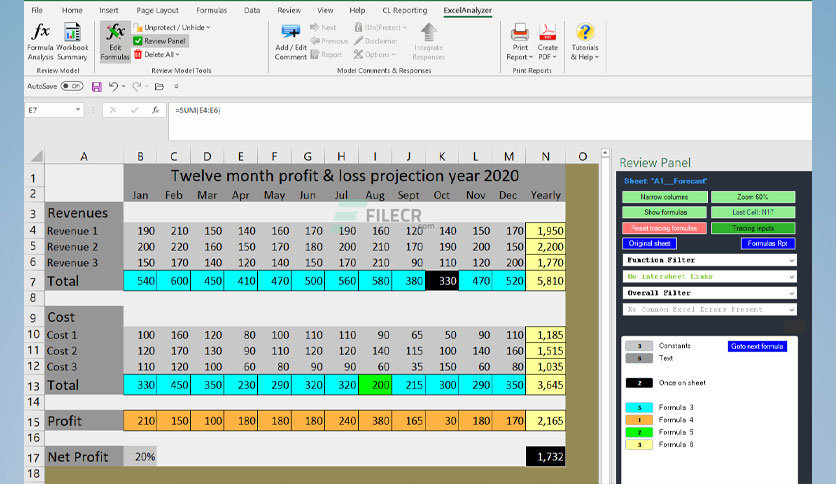Click the Save icon in quick access toolbar
This screenshot has height=484, width=836.
click(97, 86)
